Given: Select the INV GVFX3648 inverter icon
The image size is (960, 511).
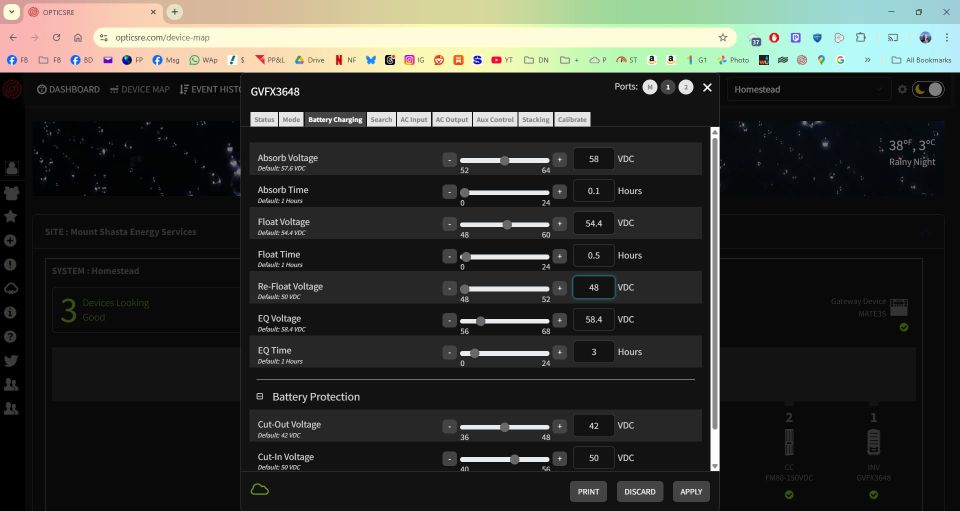Looking at the screenshot, I should 873,443.
